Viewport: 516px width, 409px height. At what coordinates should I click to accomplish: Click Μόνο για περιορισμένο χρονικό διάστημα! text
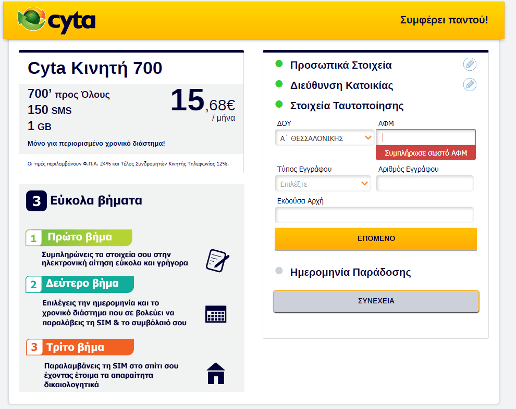click(x=96, y=143)
